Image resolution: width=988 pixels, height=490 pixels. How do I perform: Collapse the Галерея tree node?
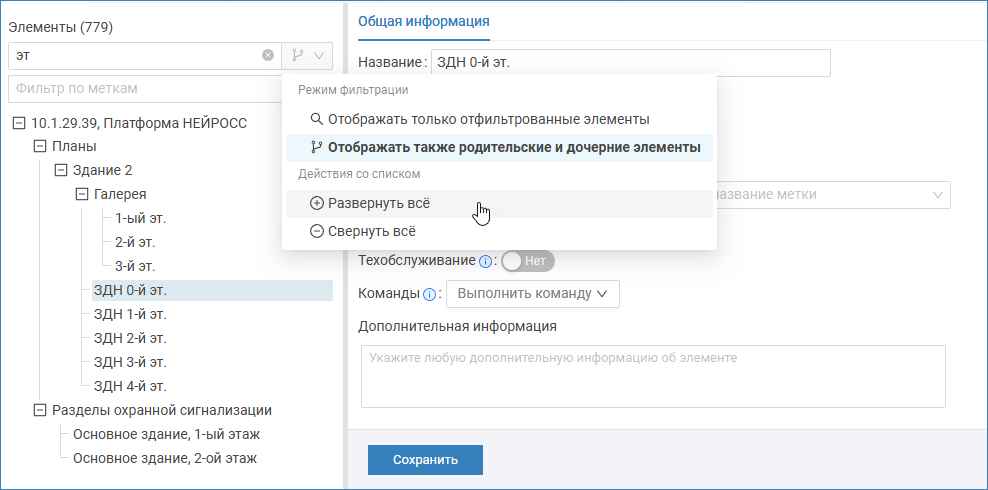pos(82,195)
